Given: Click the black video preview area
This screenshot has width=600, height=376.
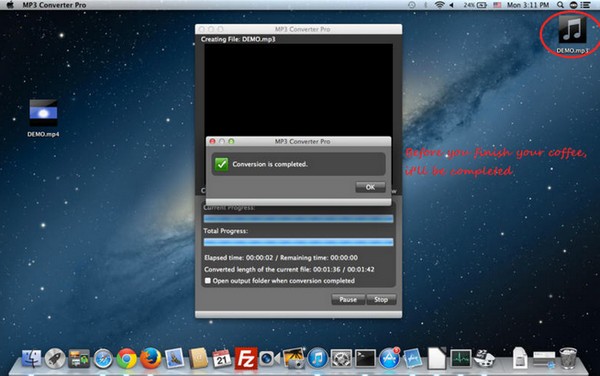Looking at the screenshot, I should tap(298, 90).
